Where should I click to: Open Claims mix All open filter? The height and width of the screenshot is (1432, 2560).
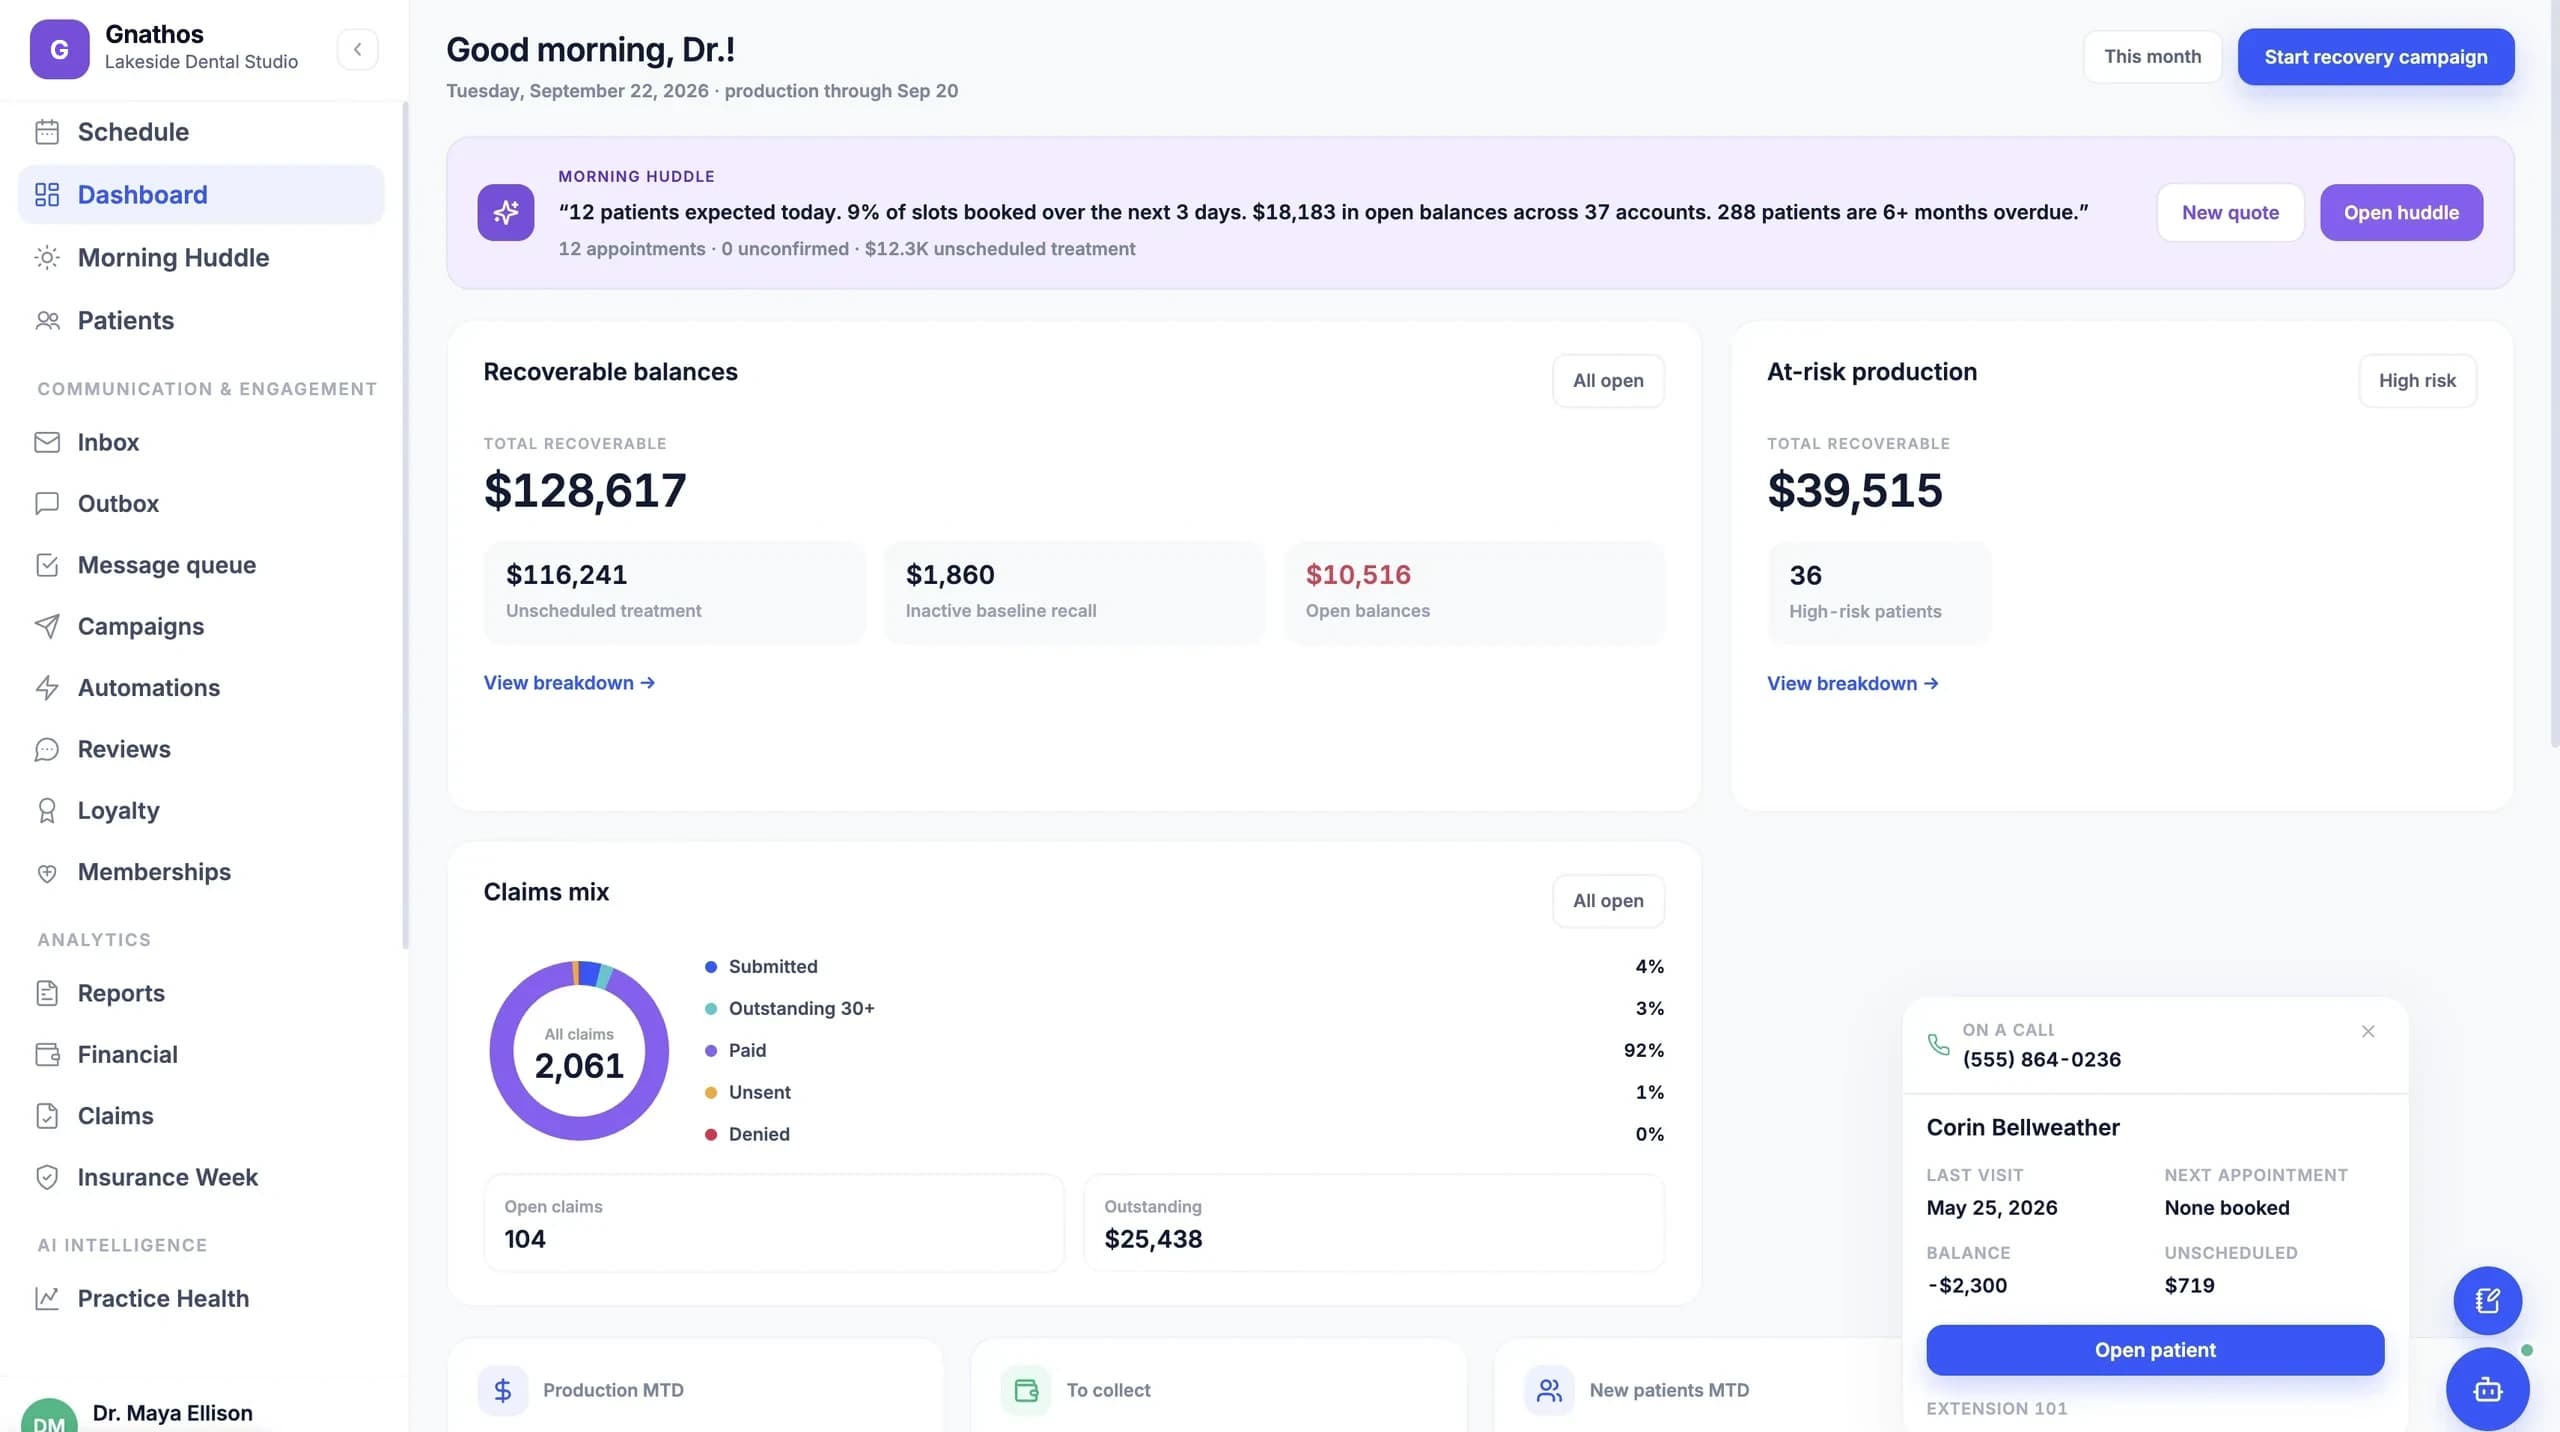pyautogui.click(x=1608, y=900)
